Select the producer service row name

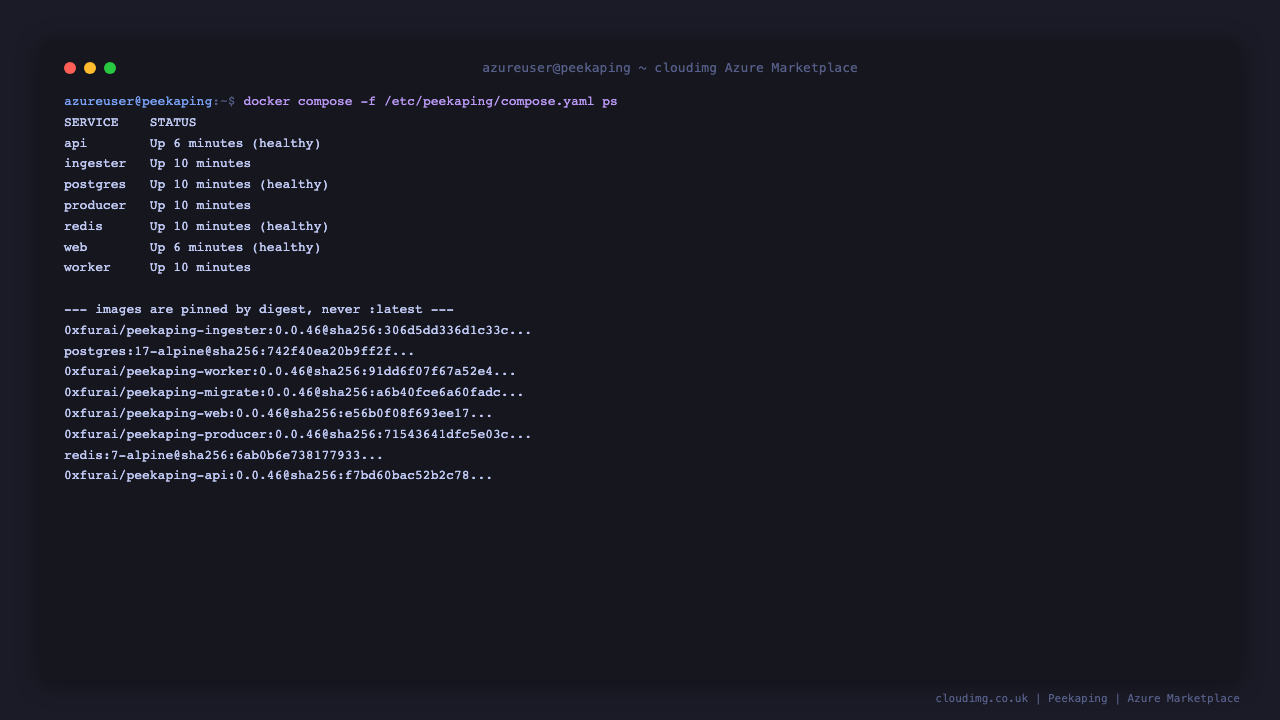(95, 205)
